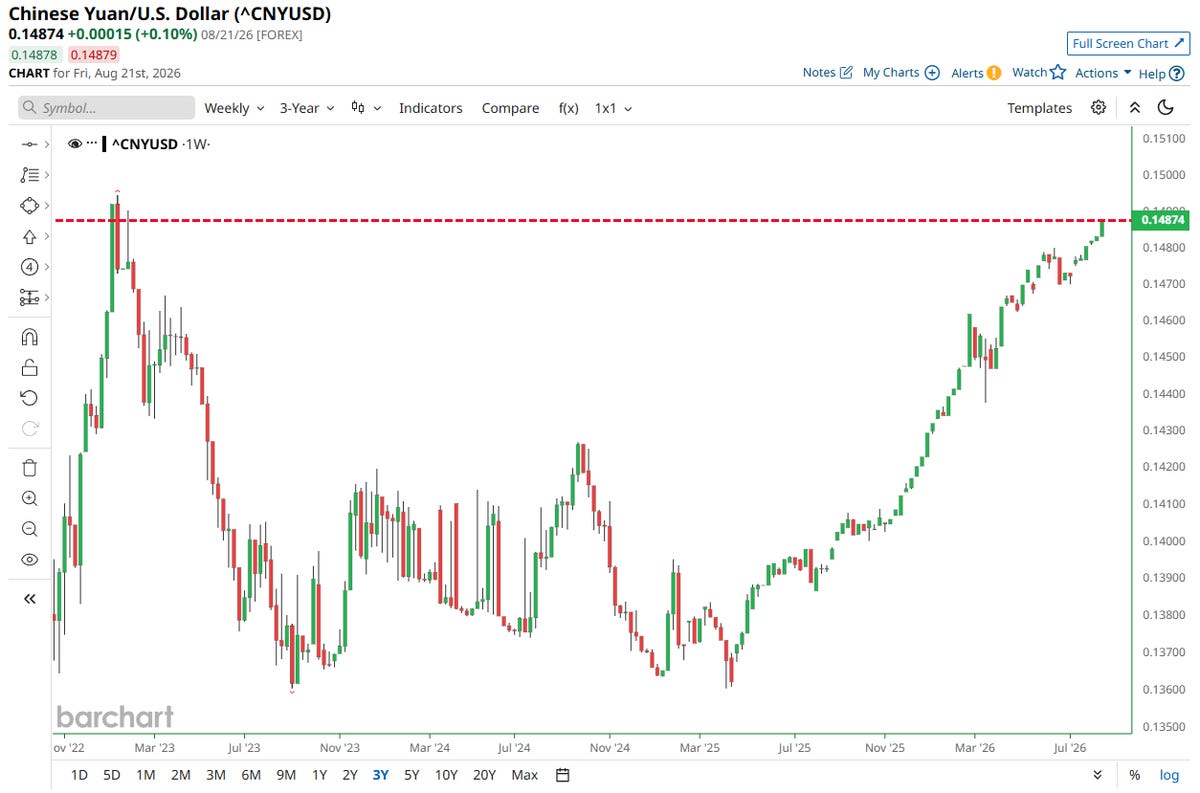The image size is (1200, 793).
Task: Select the 10Y range tab
Action: (446, 775)
